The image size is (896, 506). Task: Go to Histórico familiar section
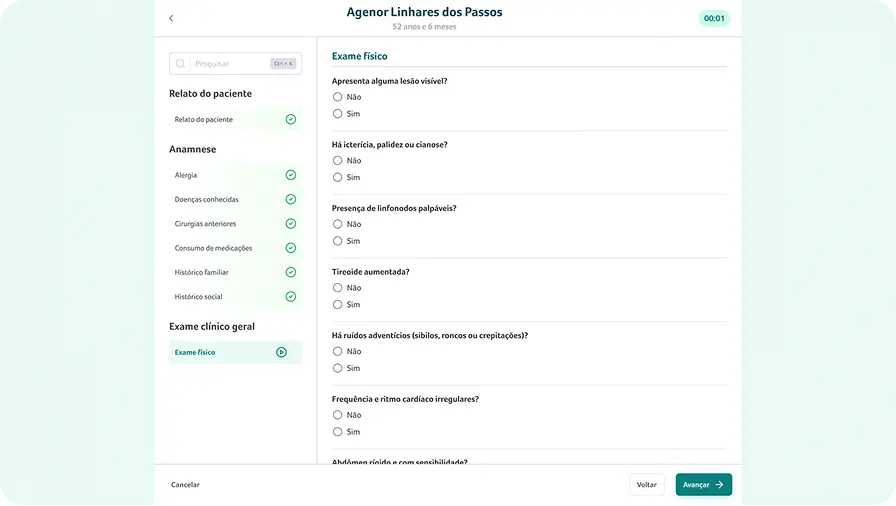202,272
